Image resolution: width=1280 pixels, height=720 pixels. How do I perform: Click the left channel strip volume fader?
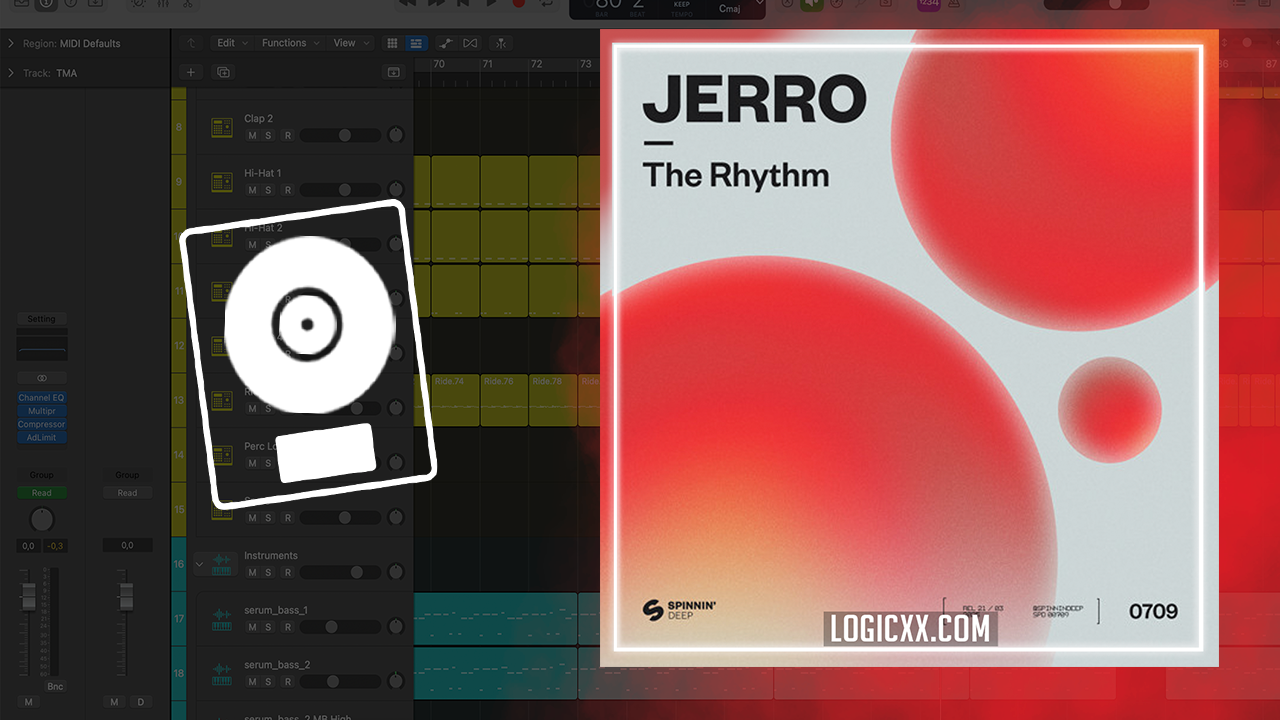tap(29, 598)
